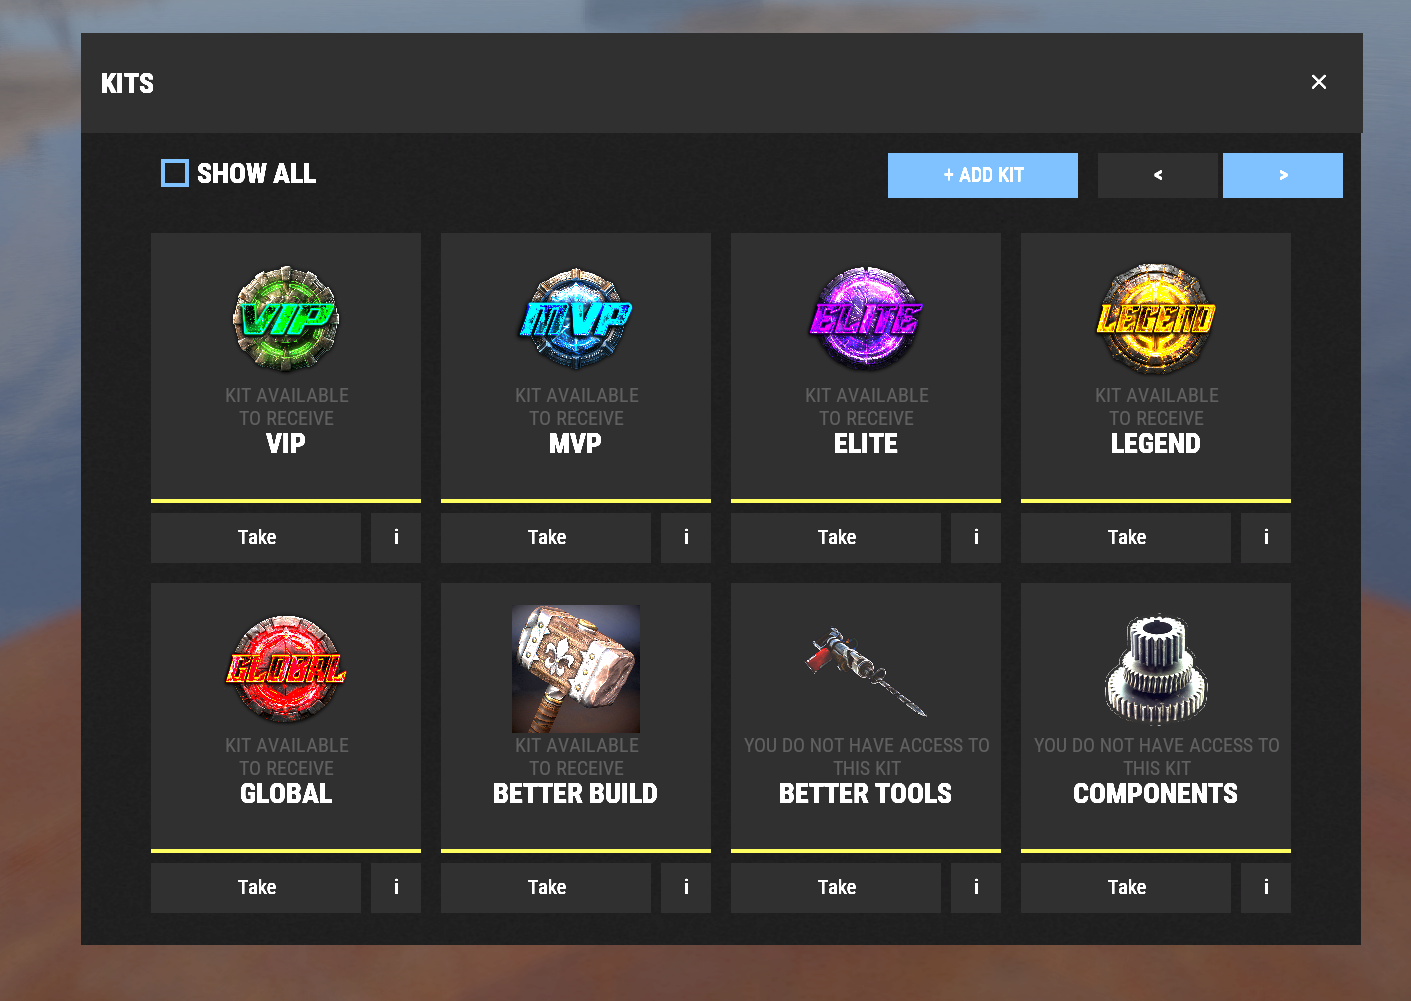The height and width of the screenshot is (1001, 1411).
Task: Open info for the Elite kit
Action: (976, 538)
